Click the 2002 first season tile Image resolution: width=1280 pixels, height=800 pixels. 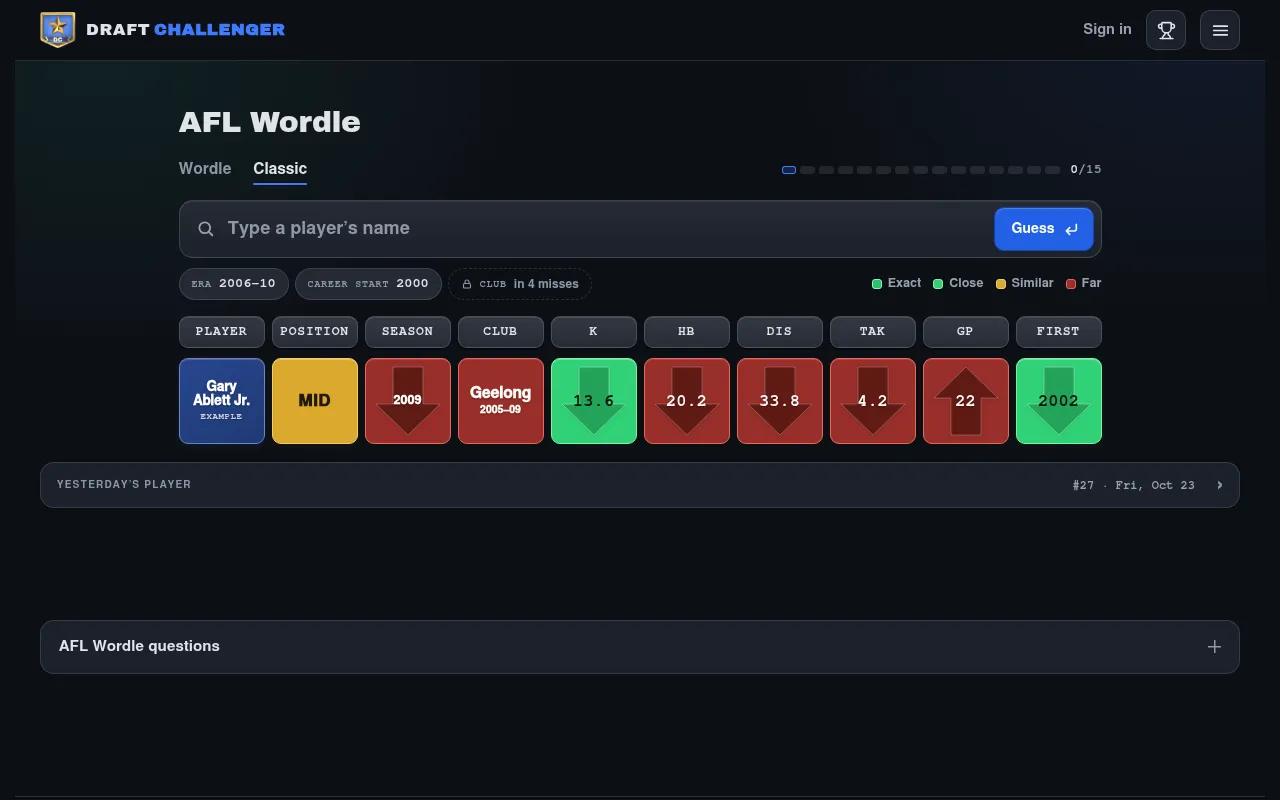click(1059, 401)
